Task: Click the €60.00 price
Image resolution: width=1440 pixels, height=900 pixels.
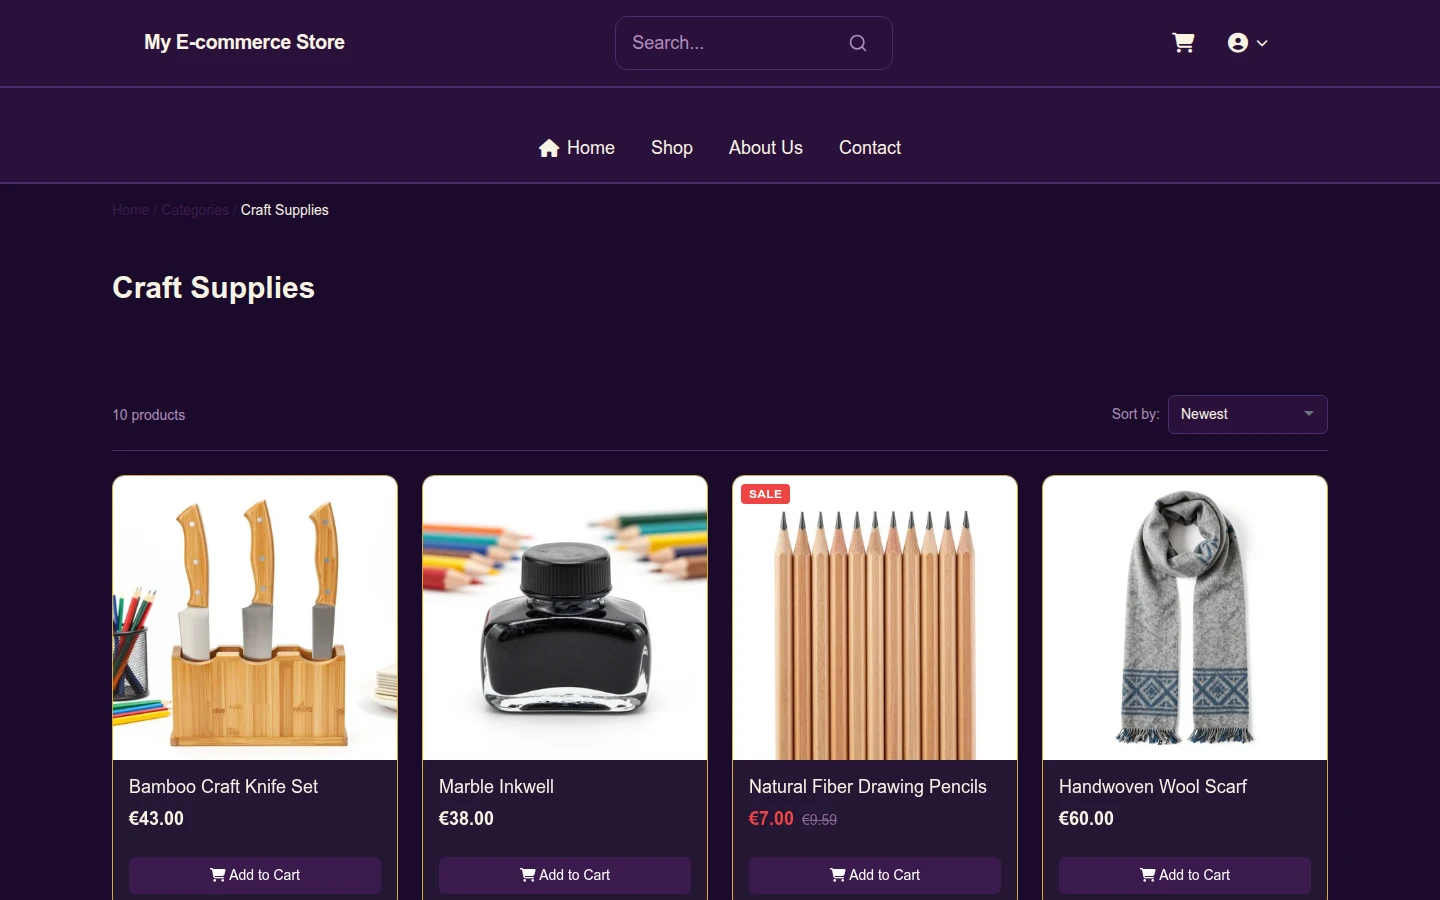Action: [x=1086, y=818]
